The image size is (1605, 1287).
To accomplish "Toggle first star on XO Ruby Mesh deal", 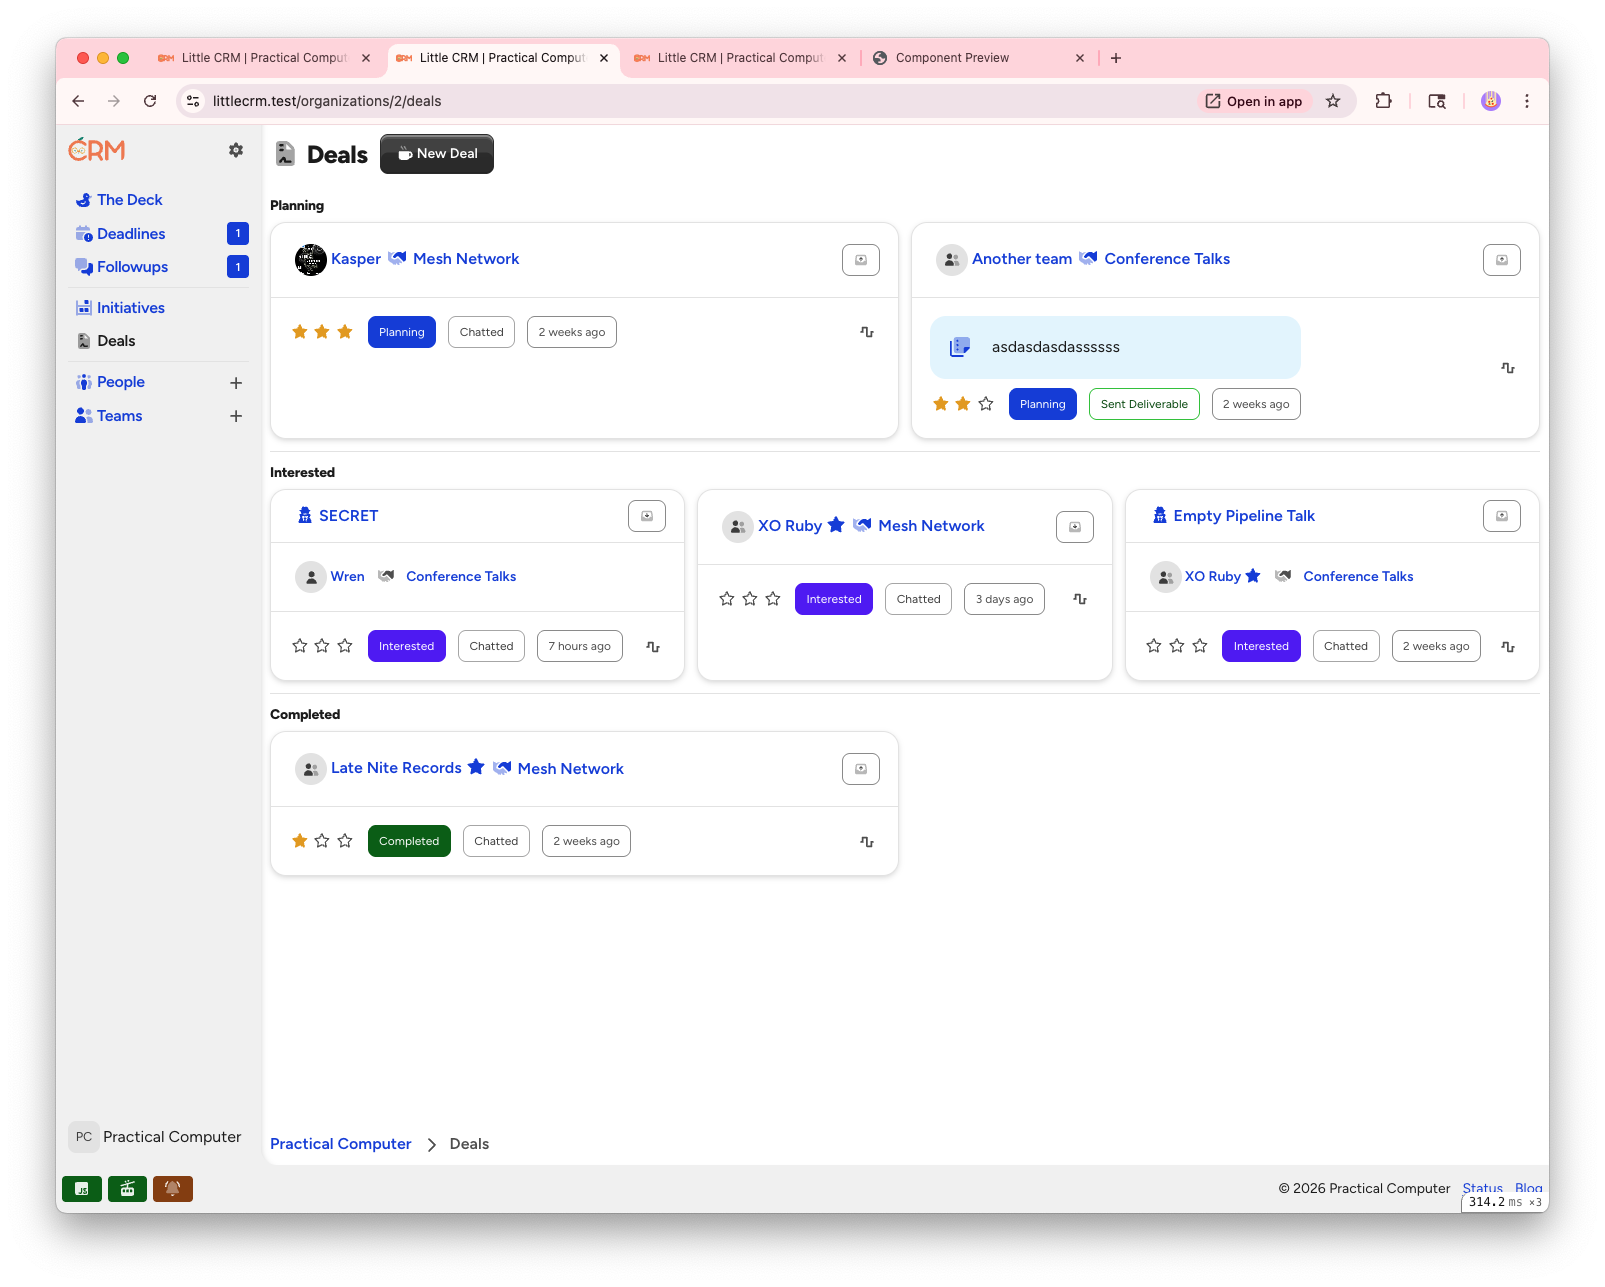I will coord(727,599).
